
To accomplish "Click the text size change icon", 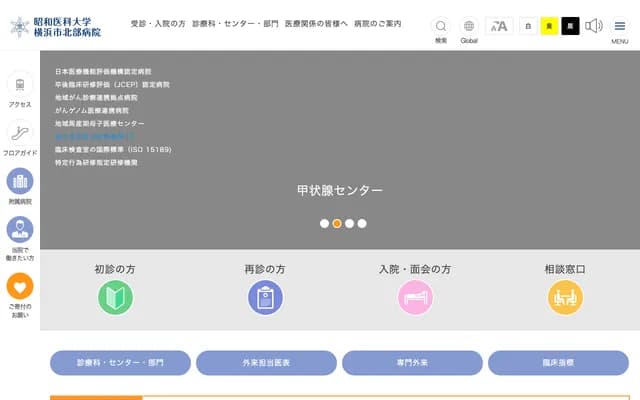I will point(499,26).
